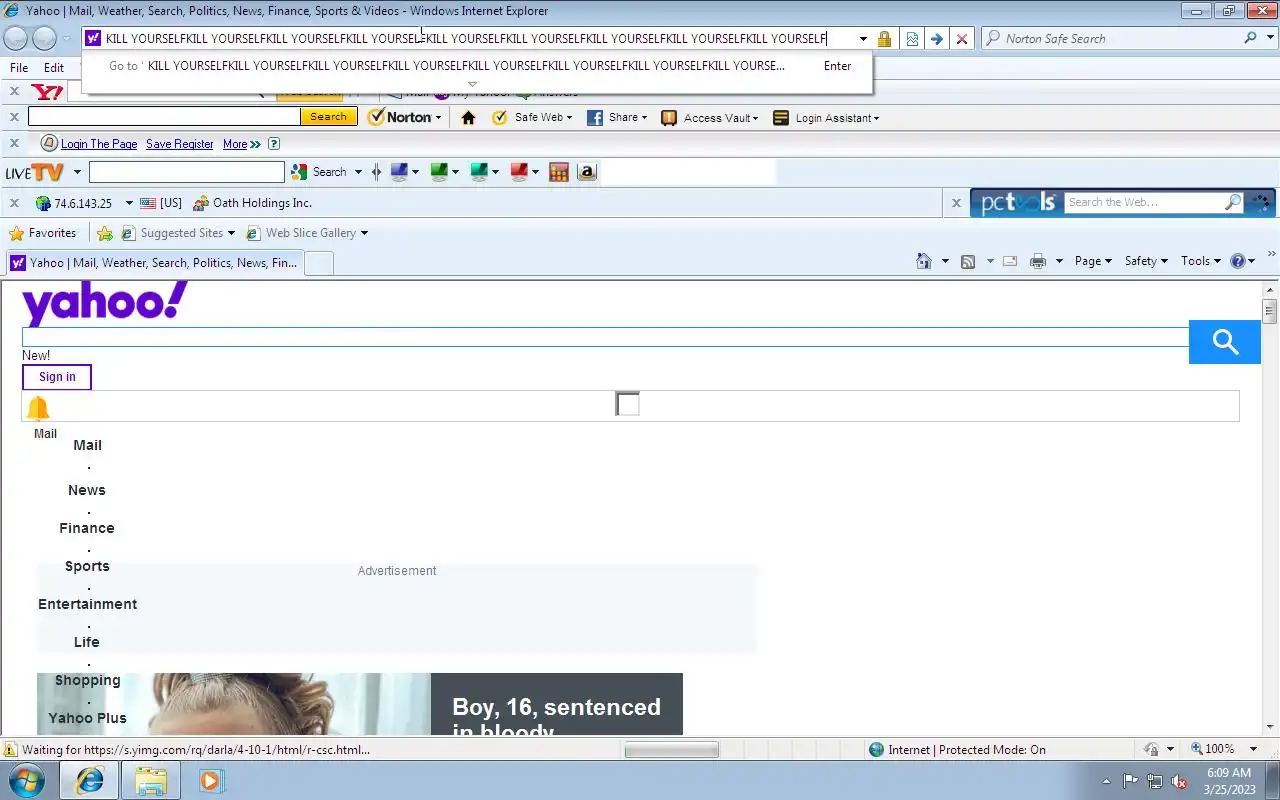1280x800 pixels.
Task: Expand the IP address 74.6.143.25 dropdown arrow
Action: tap(129, 203)
